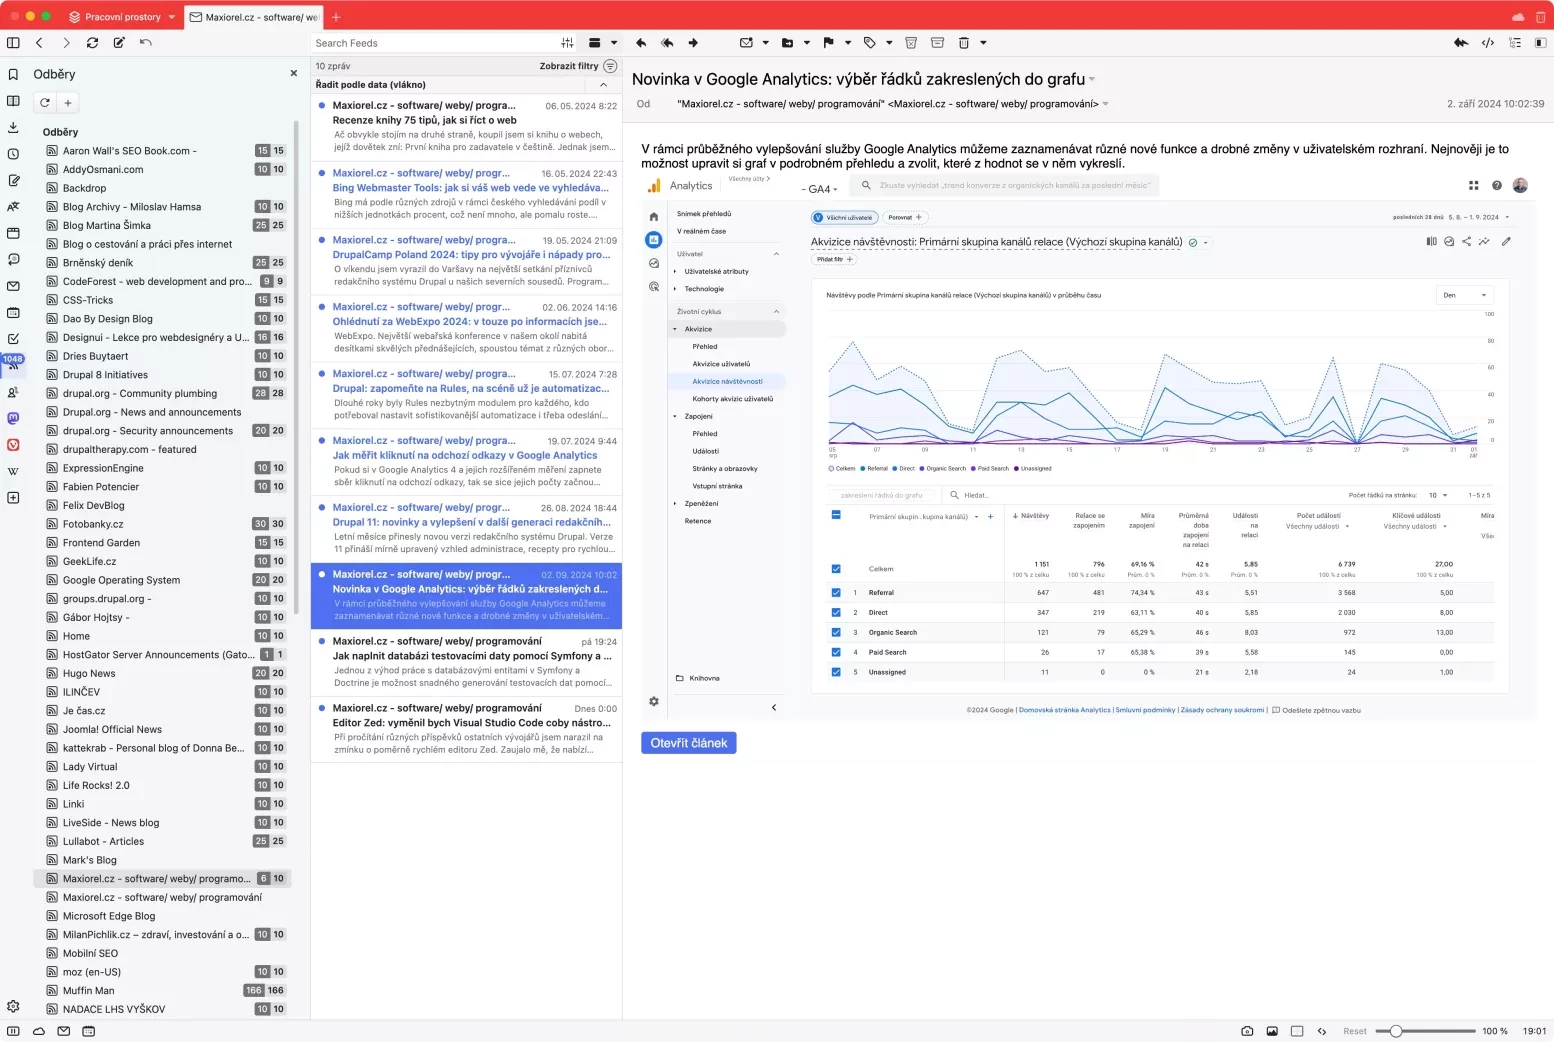Open the label tag dropdown arrow
Image resolution: width=1554 pixels, height=1042 pixels.
889,43
